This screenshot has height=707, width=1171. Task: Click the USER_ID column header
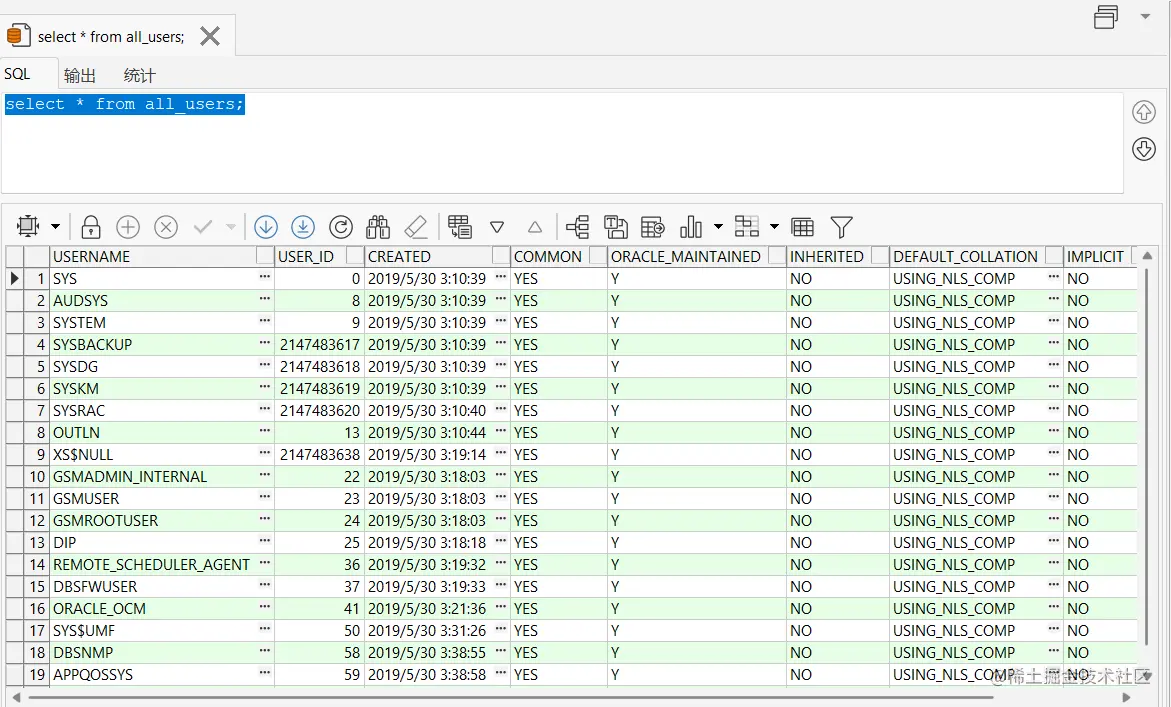(x=311, y=256)
